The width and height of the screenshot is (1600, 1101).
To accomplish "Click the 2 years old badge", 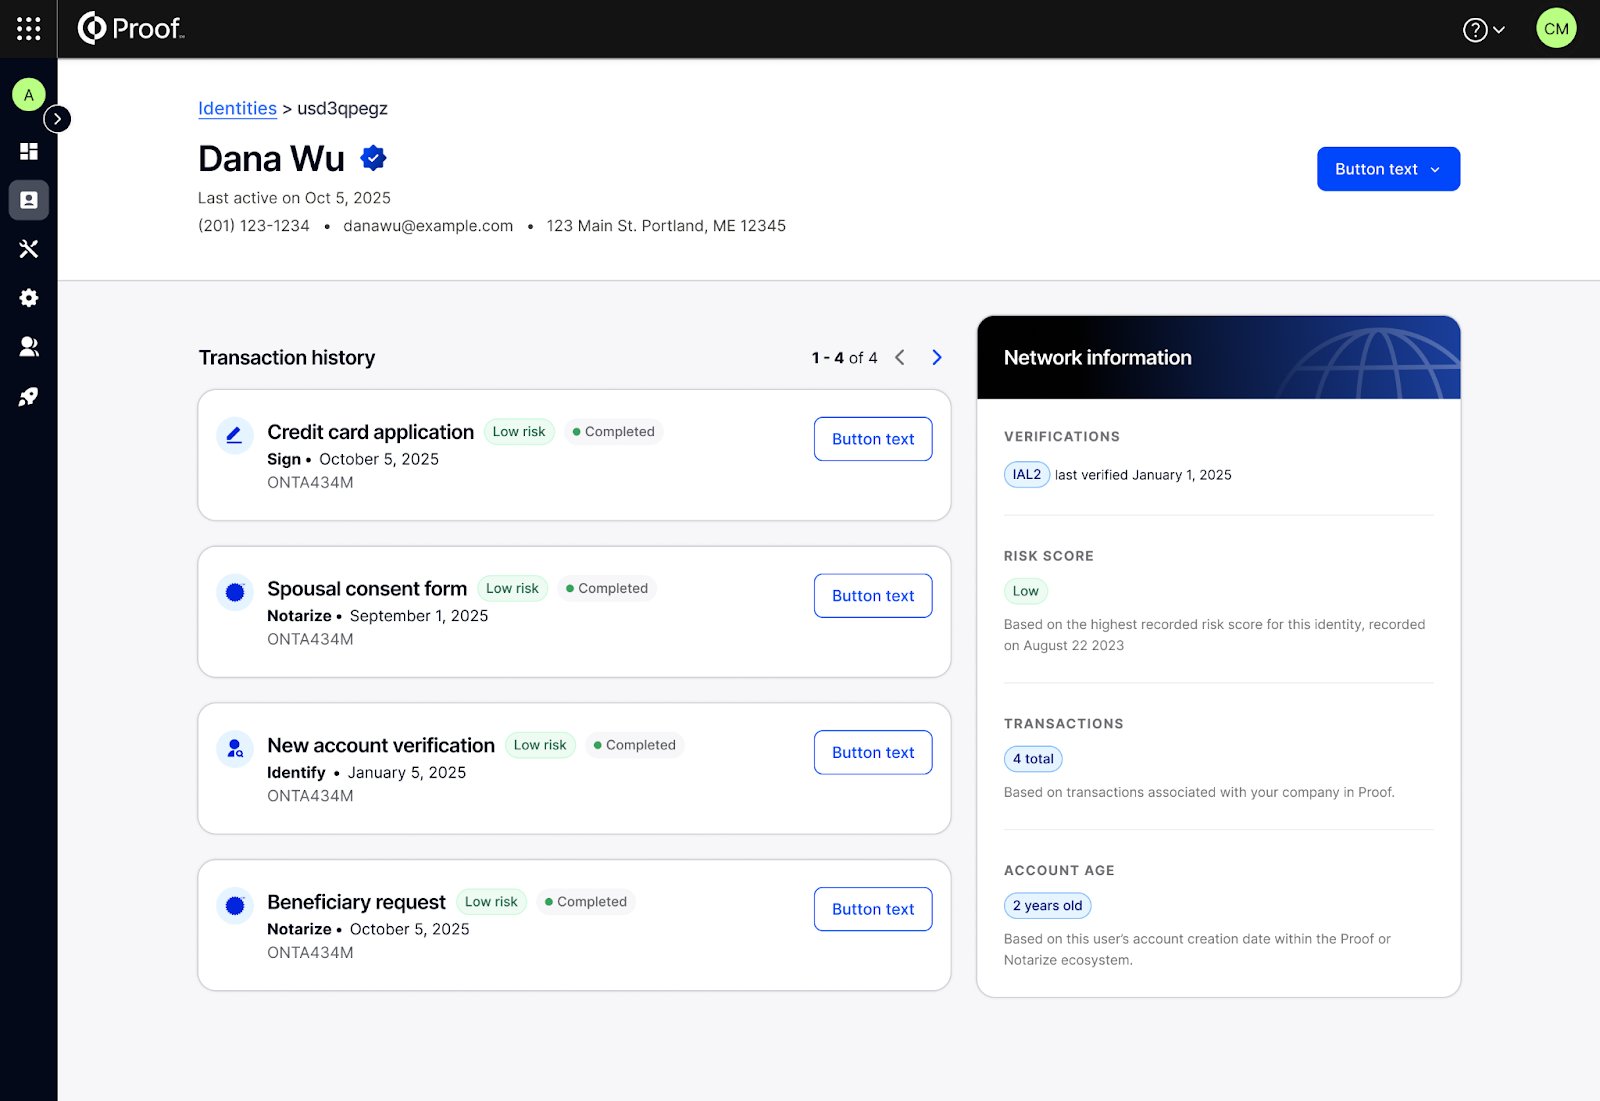I will pos(1047,906).
